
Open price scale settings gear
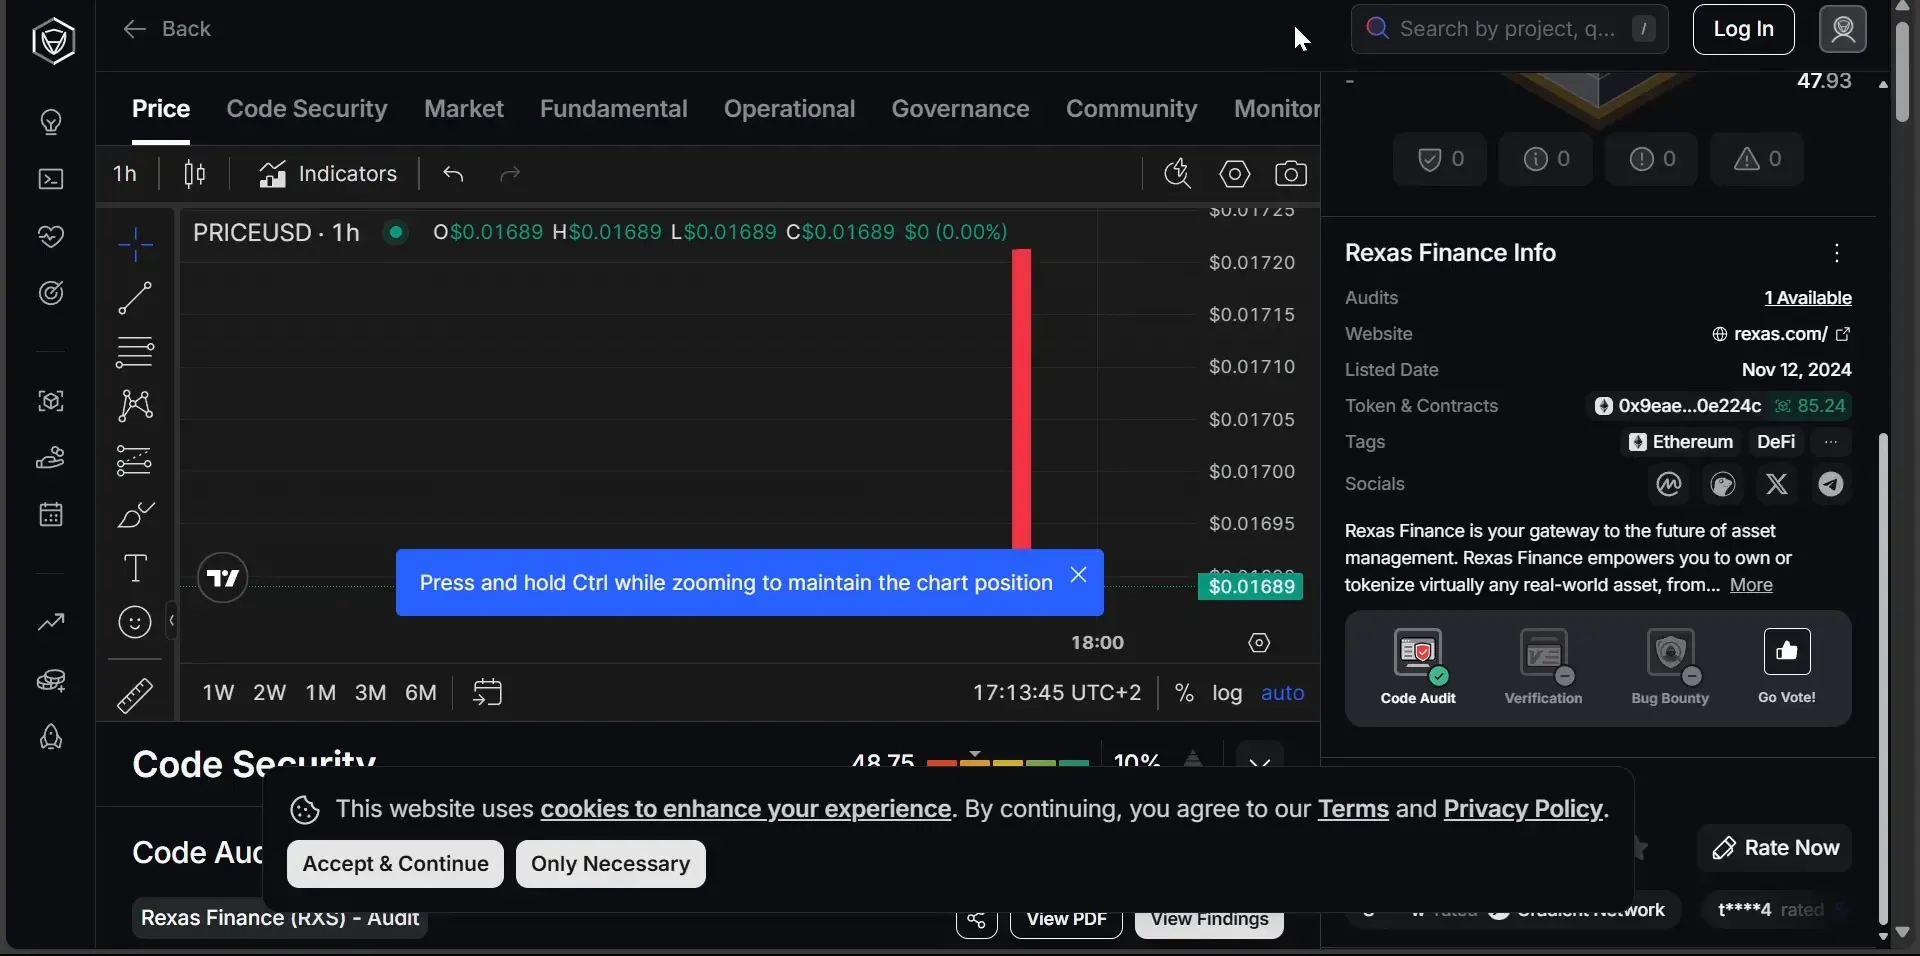[1259, 643]
